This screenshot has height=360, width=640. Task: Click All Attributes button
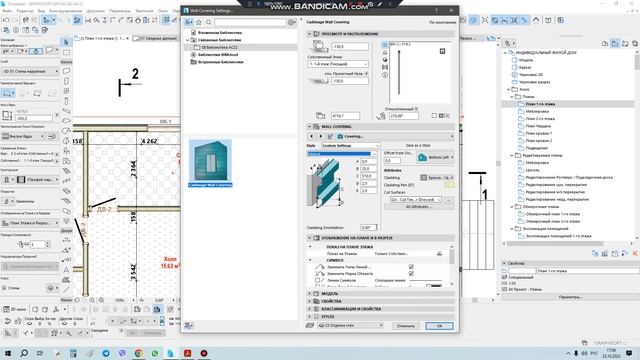pyautogui.click(x=419, y=207)
